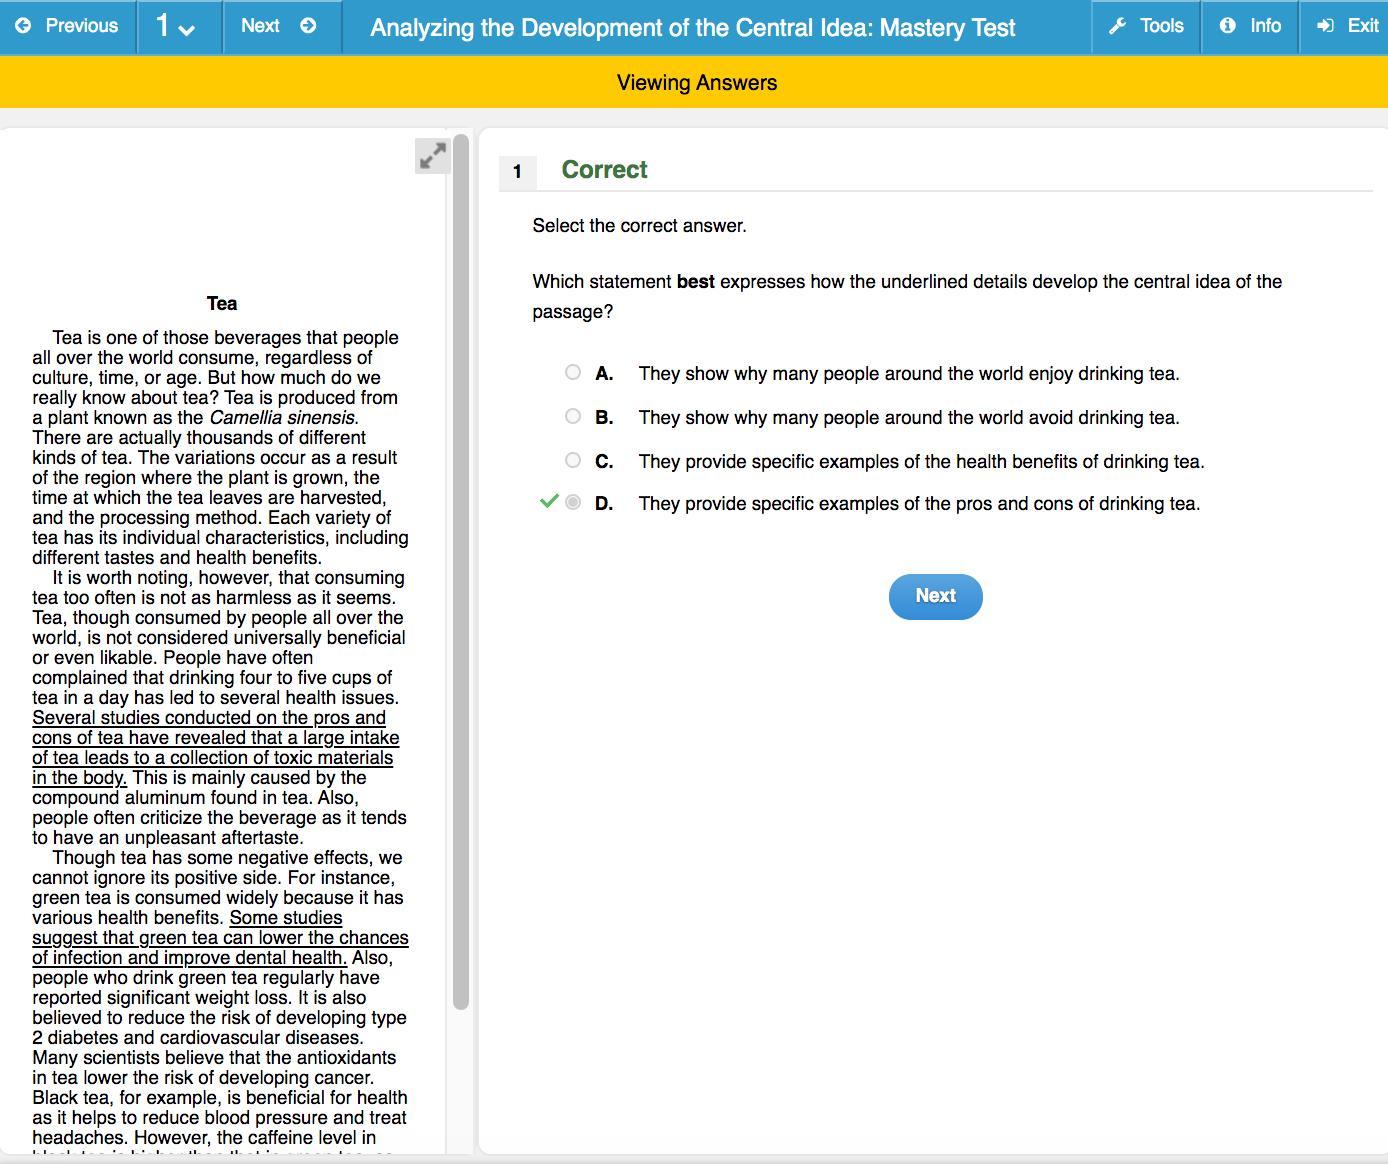Click the underlined sentence starting 'Several studies conducted'
The width and height of the screenshot is (1388, 1164).
pos(216,748)
